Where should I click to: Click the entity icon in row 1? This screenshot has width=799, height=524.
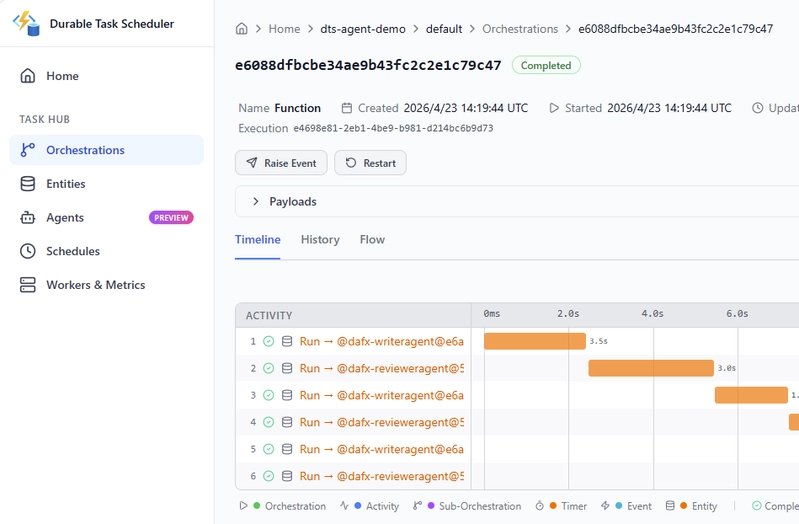tap(287, 341)
